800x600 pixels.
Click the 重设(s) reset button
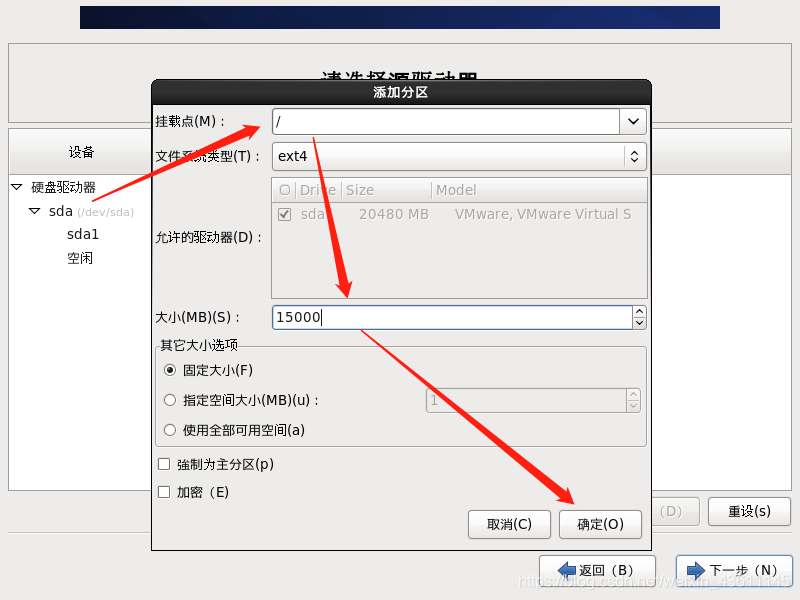748,511
